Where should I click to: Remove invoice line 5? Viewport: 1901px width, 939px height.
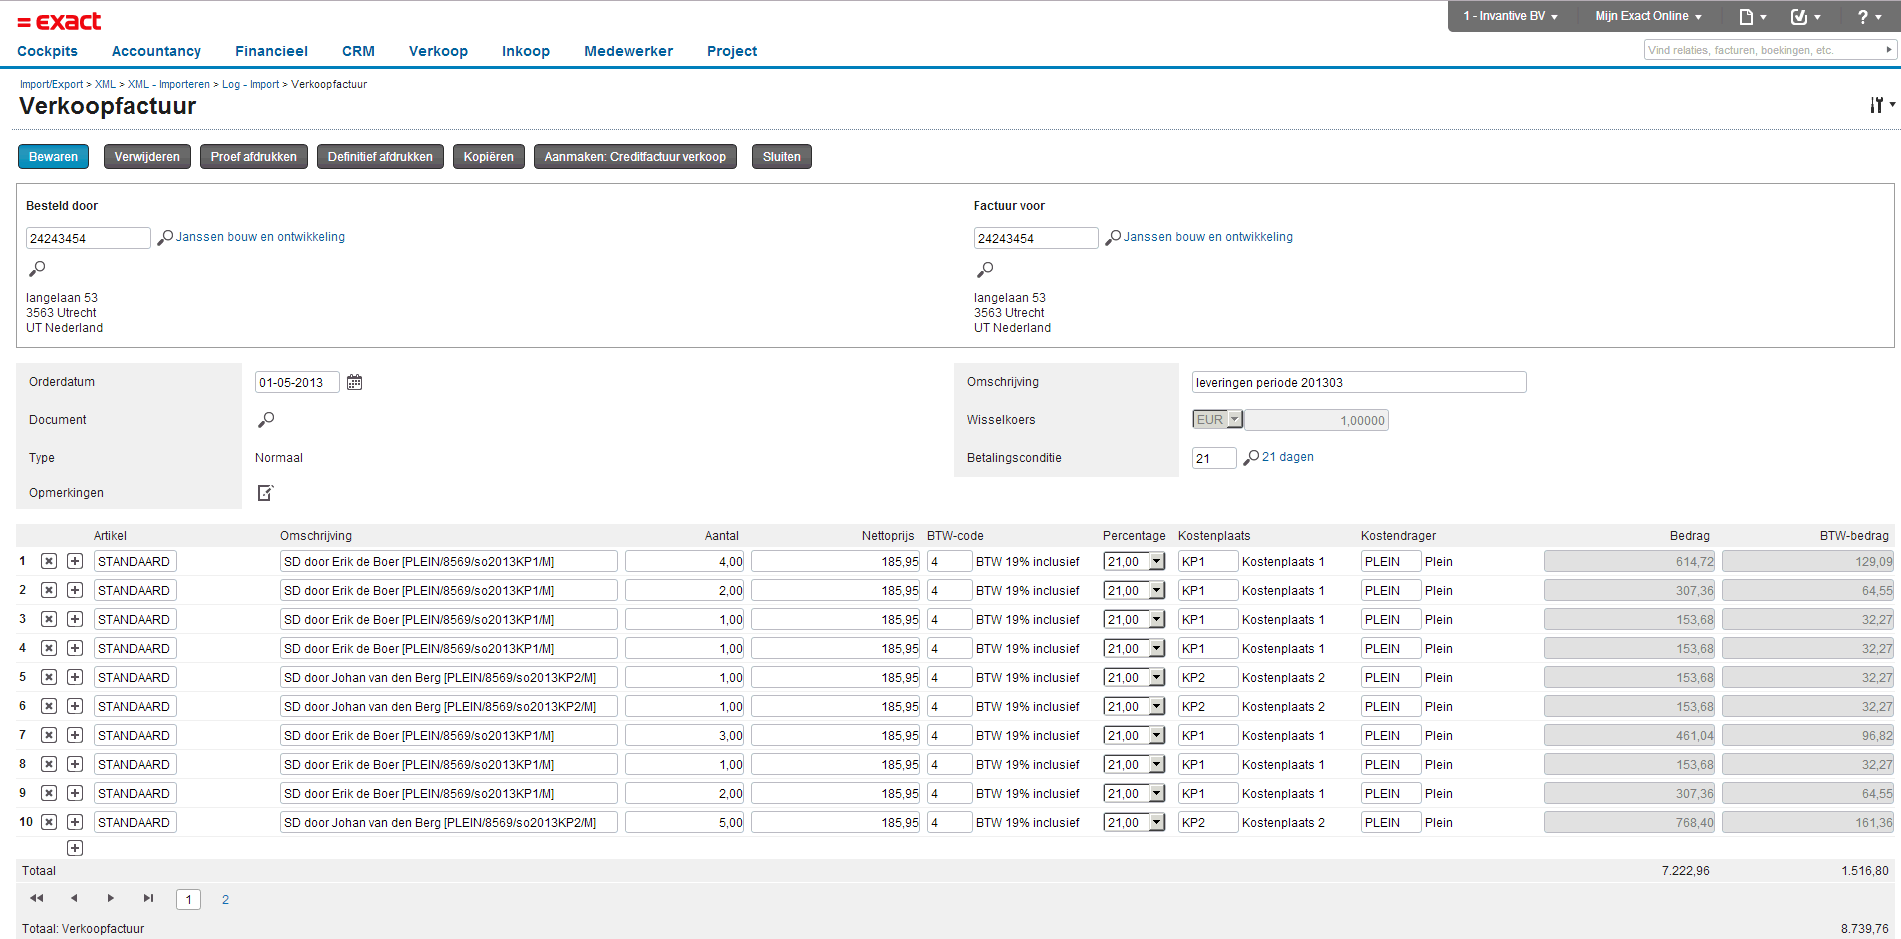(x=49, y=678)
